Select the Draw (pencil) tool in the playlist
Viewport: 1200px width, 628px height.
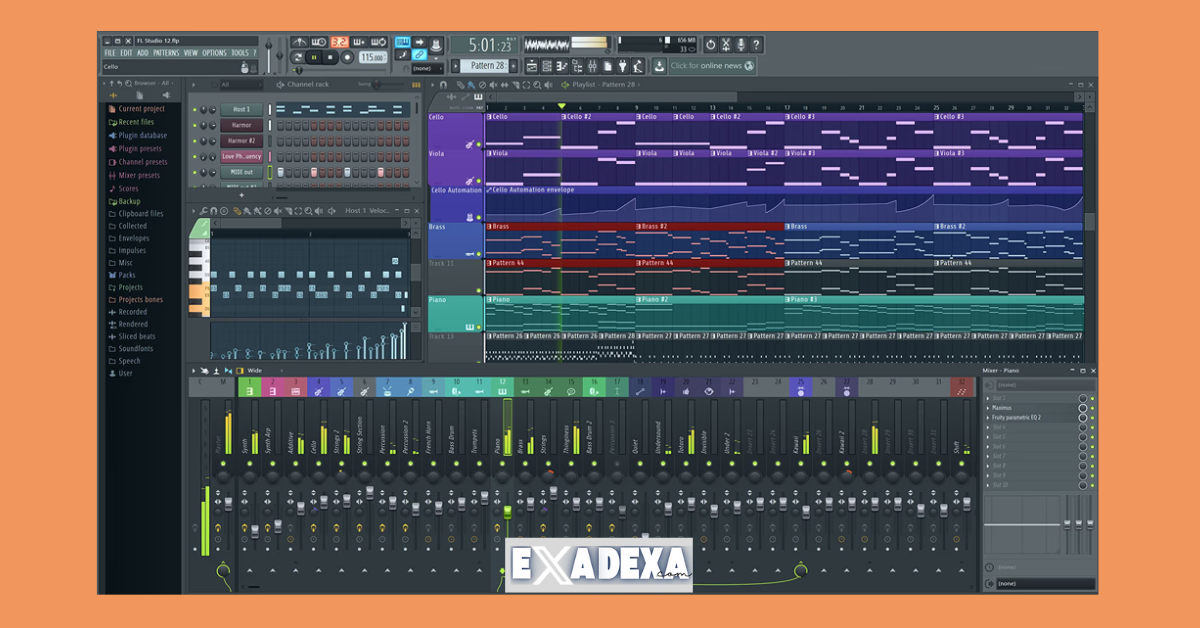pos(459,85)
